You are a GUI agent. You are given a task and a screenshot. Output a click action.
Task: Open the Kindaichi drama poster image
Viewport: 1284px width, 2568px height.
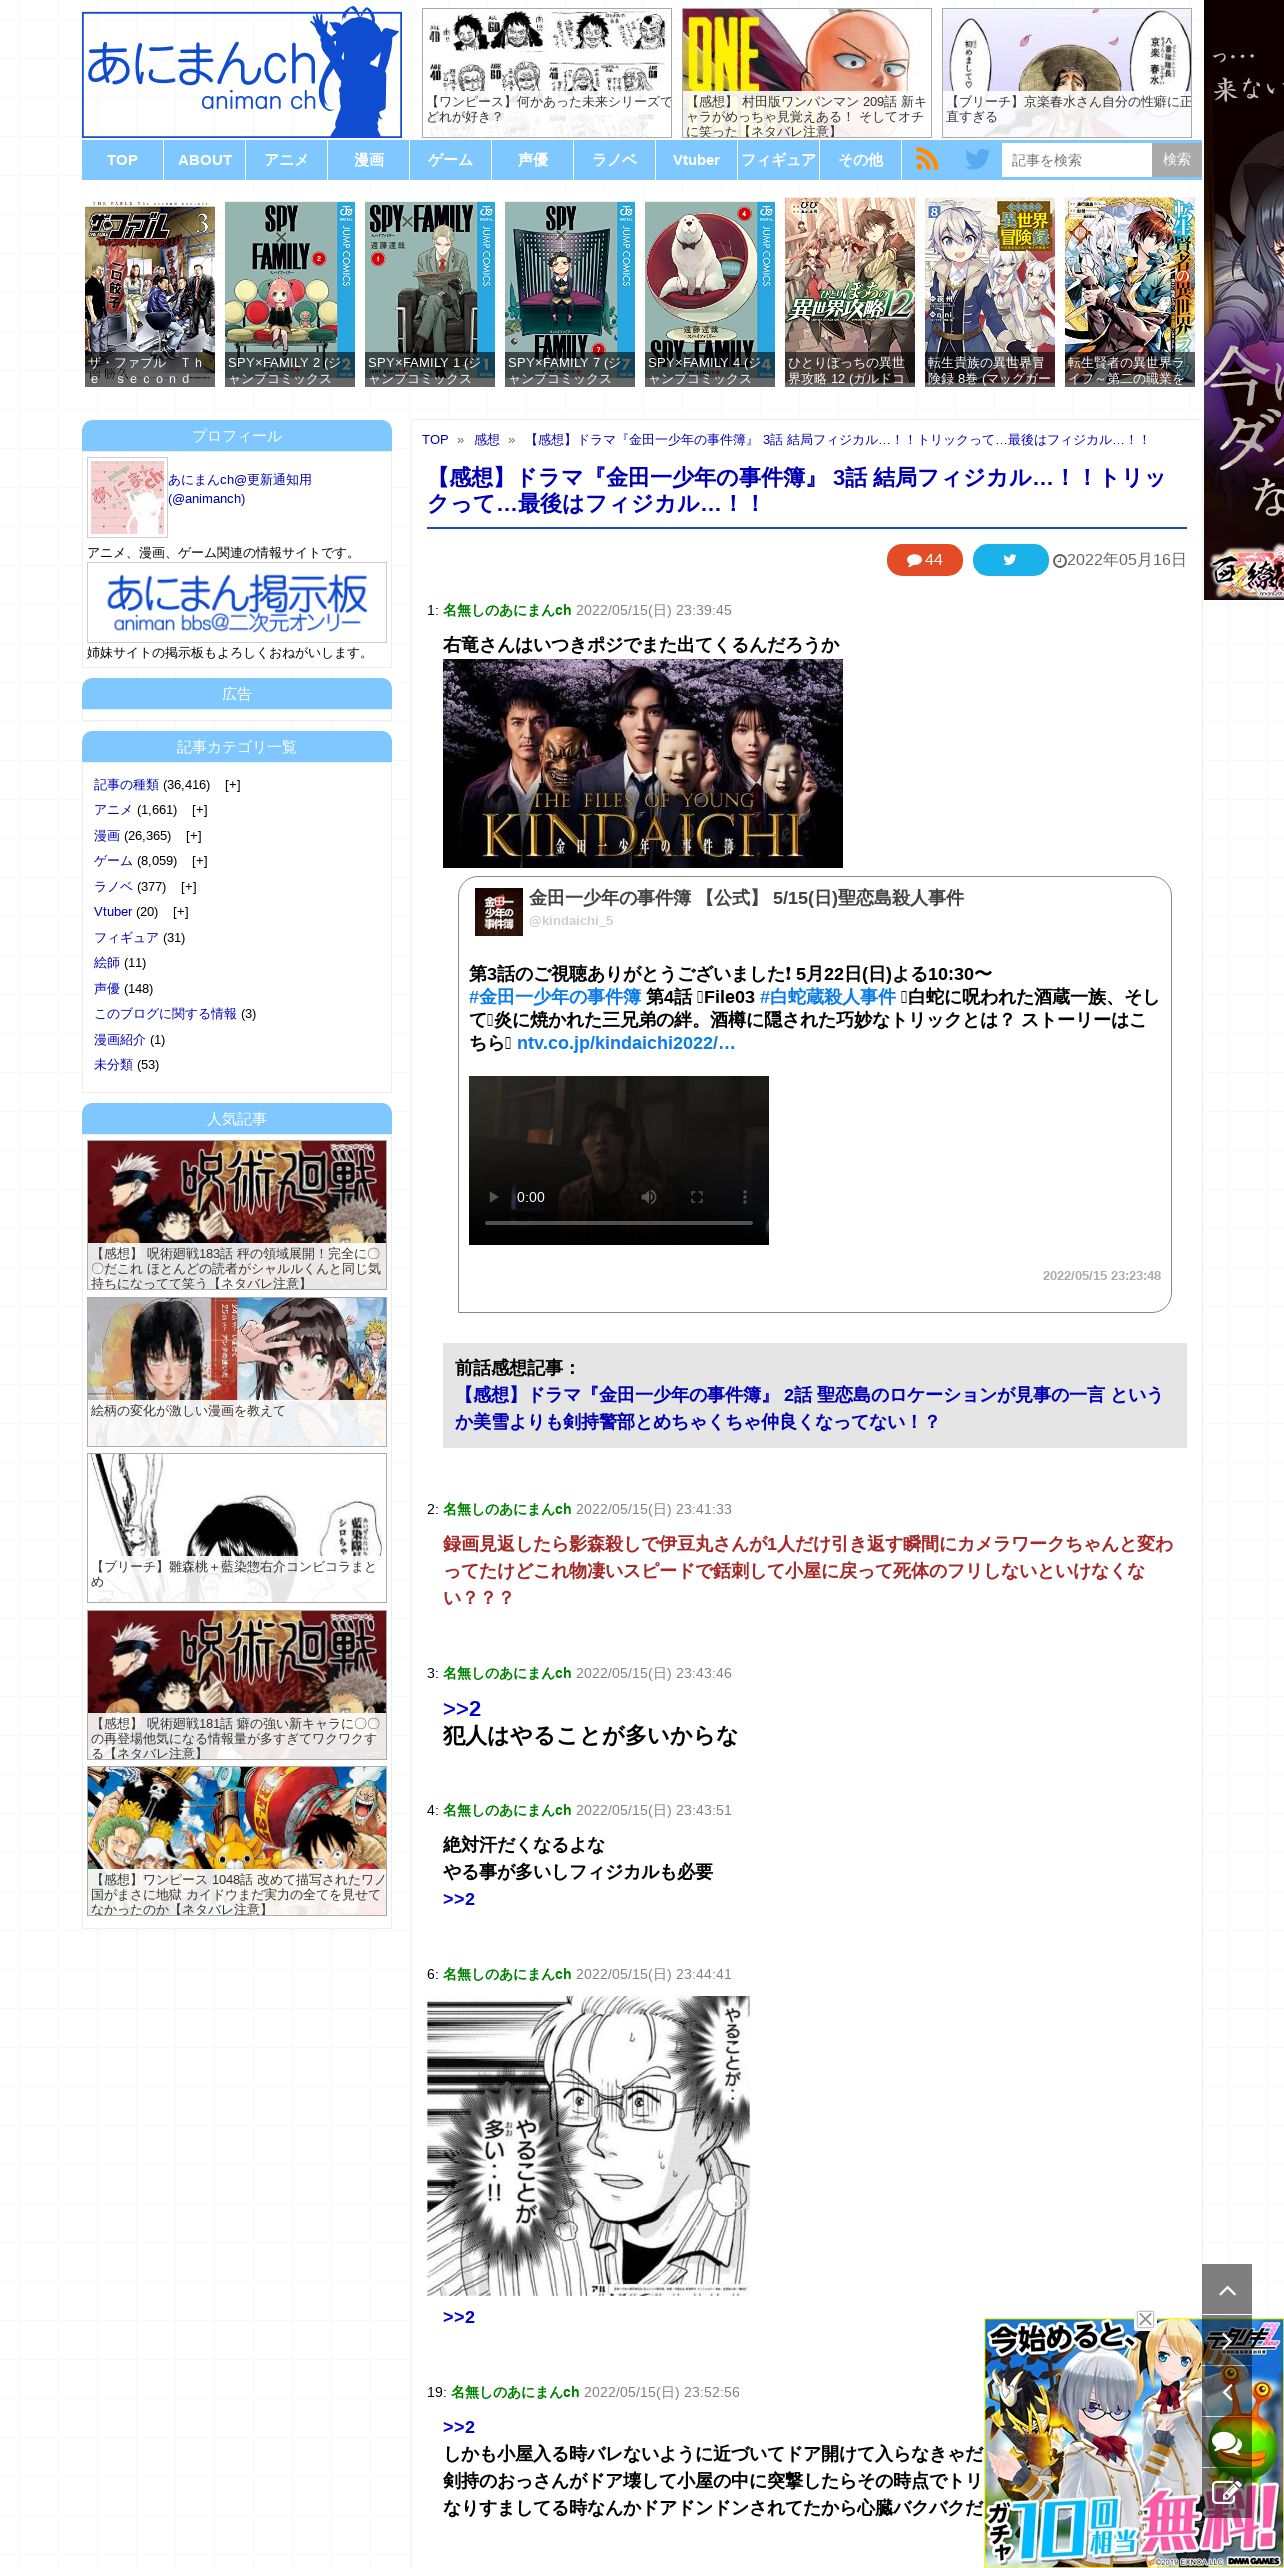[643, 763]
